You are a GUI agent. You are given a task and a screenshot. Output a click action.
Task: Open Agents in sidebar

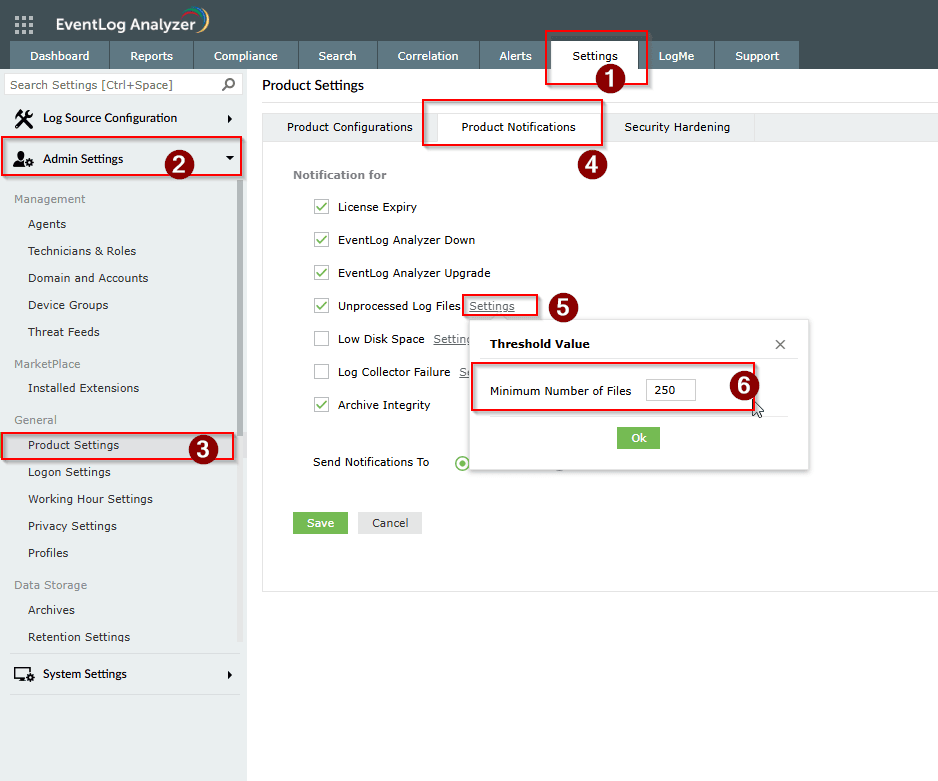tap(47, 224)
